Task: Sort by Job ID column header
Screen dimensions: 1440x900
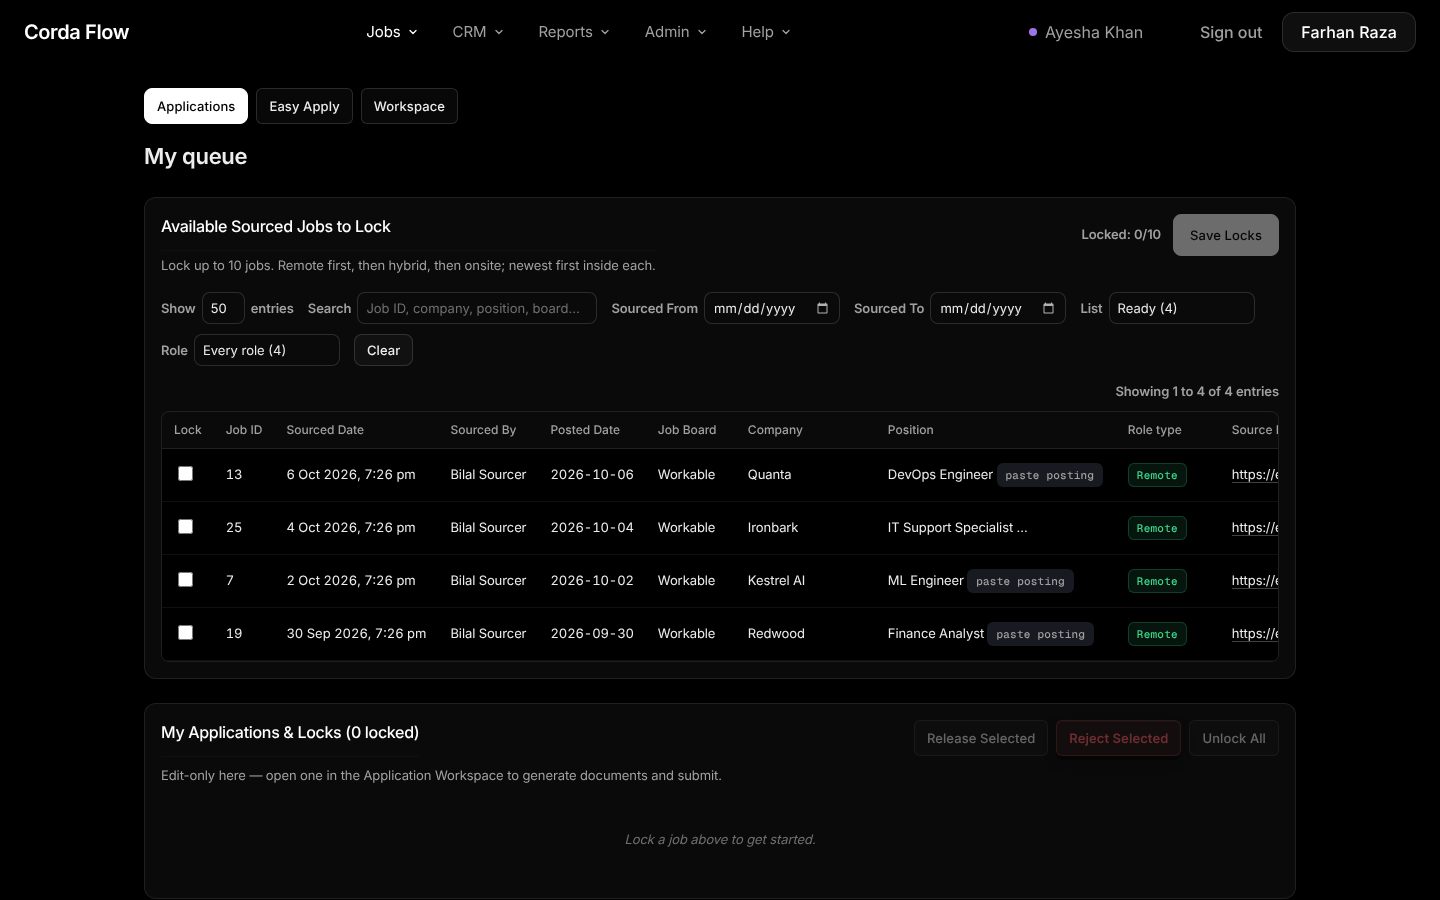Action: click(x=244, y=430)
